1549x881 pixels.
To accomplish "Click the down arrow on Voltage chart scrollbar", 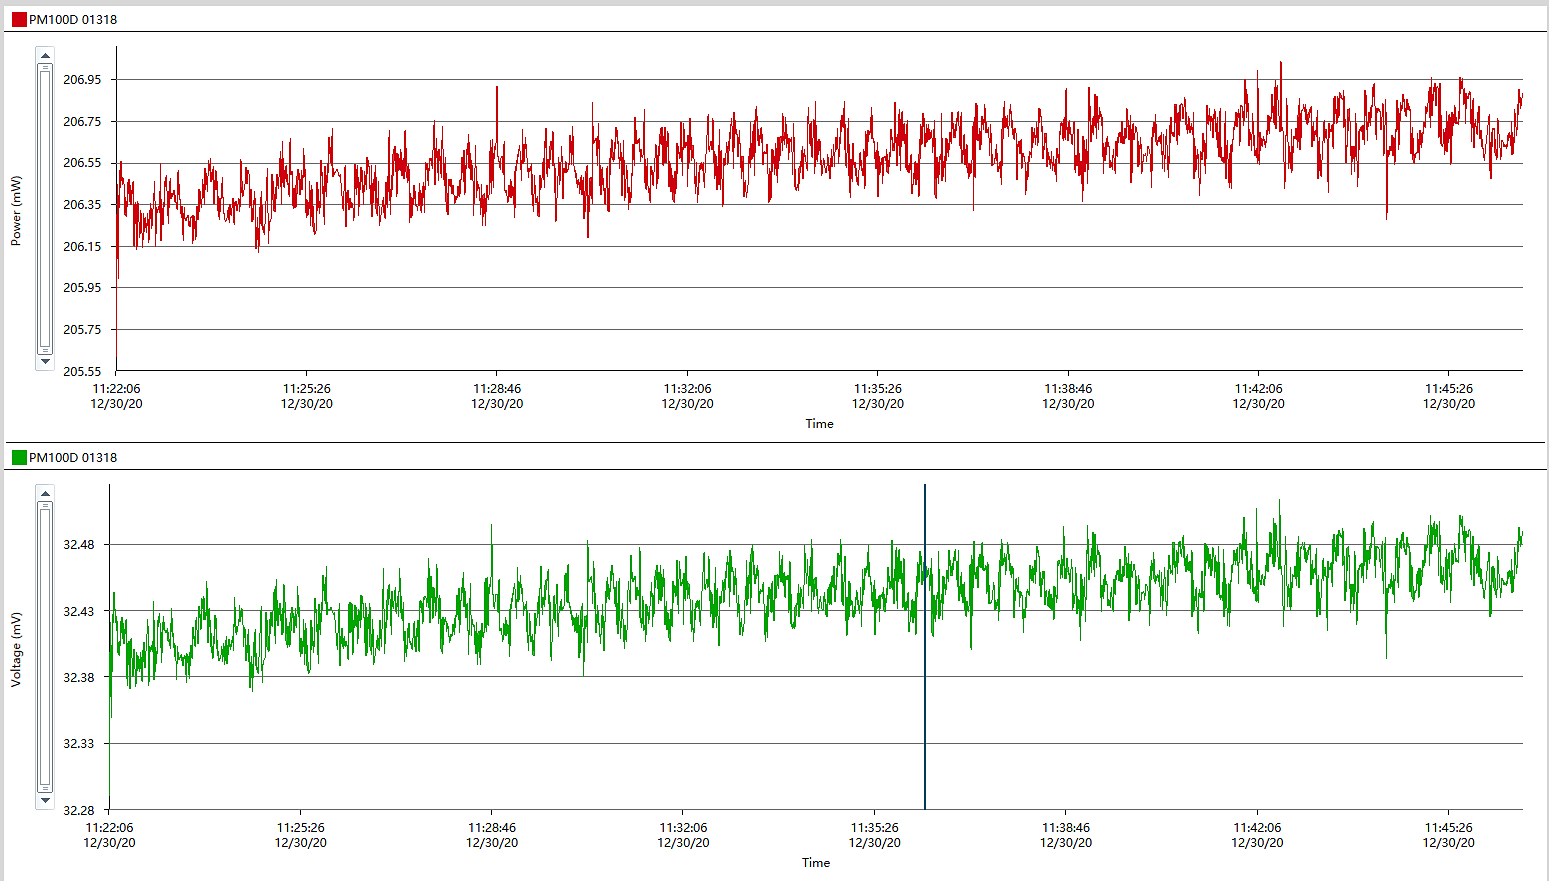I will click(x=45, y=800).
